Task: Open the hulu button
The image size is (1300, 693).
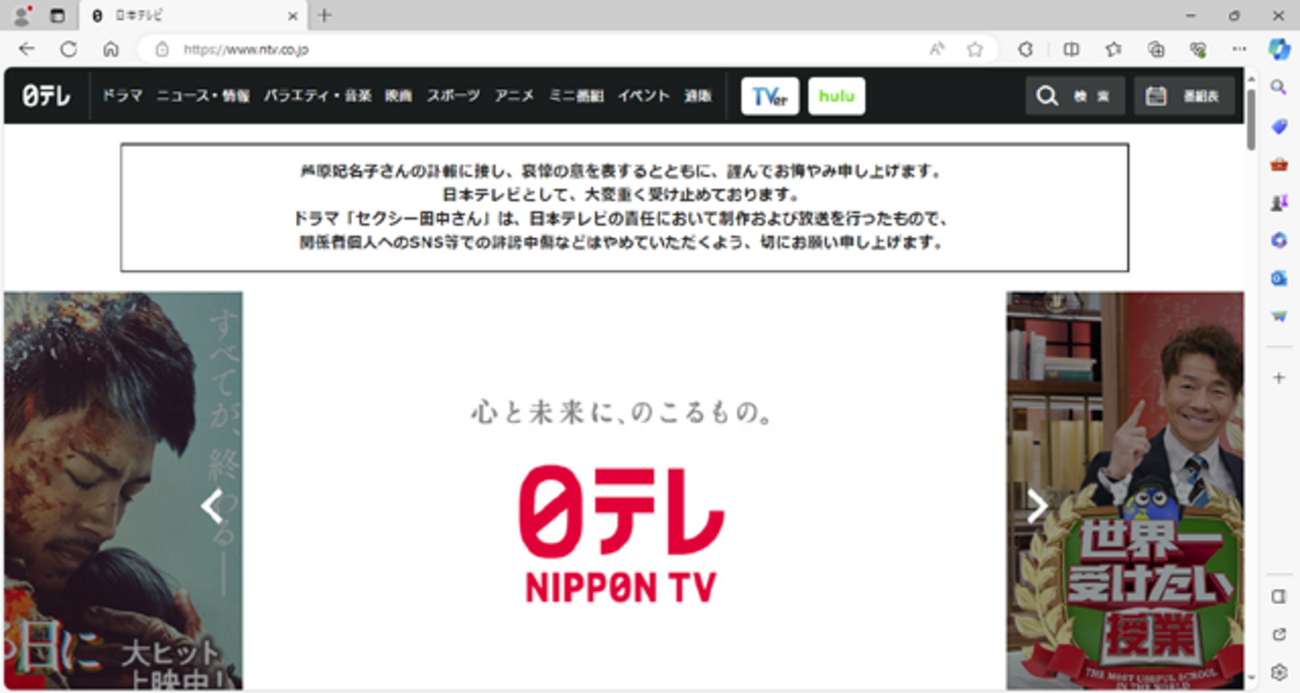Action: tap(836, 96)
